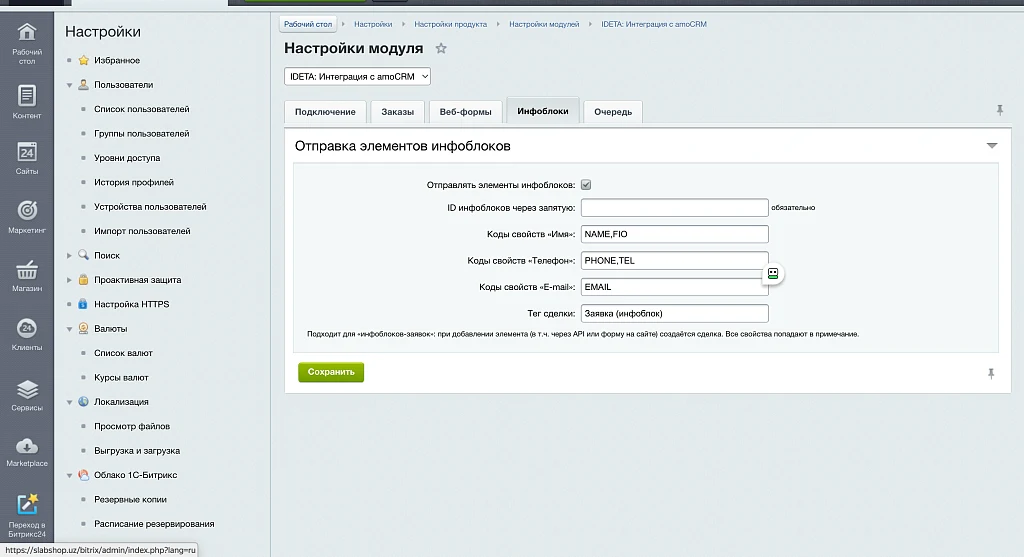Click the Настройка HTTPS icon

click(x=84, y=304)
